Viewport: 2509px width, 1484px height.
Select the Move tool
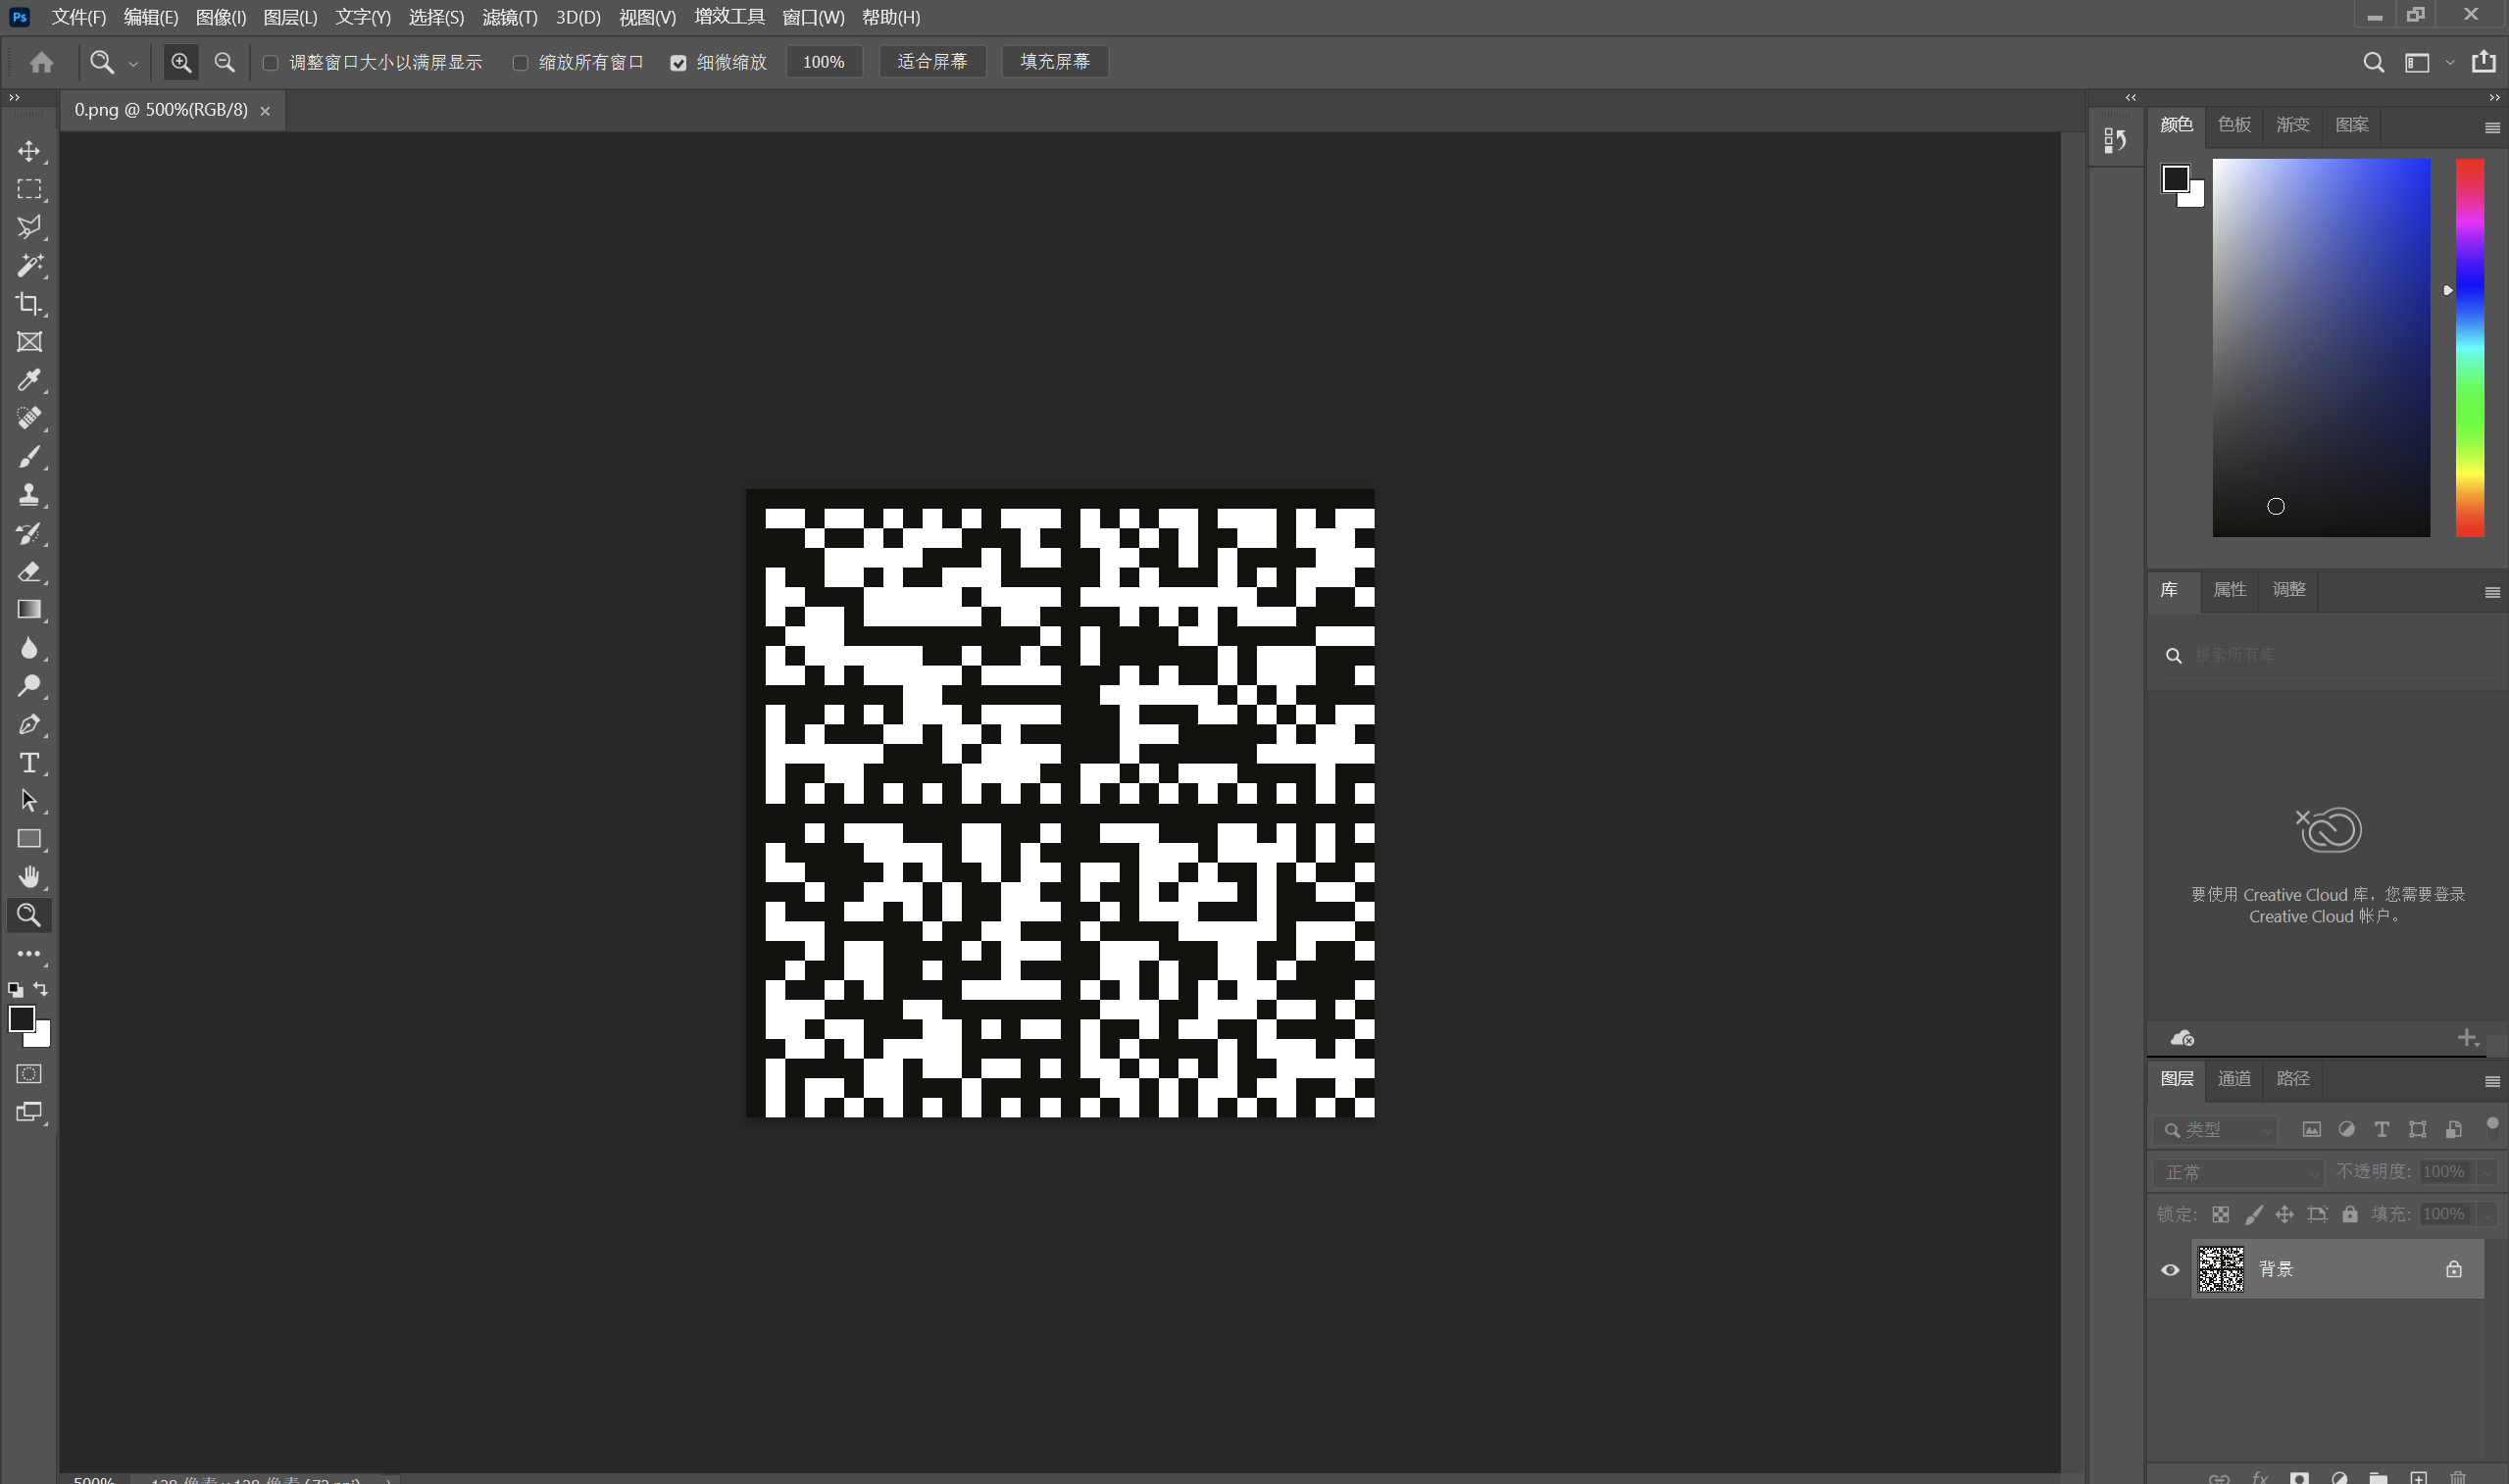[x=29, y=151]
